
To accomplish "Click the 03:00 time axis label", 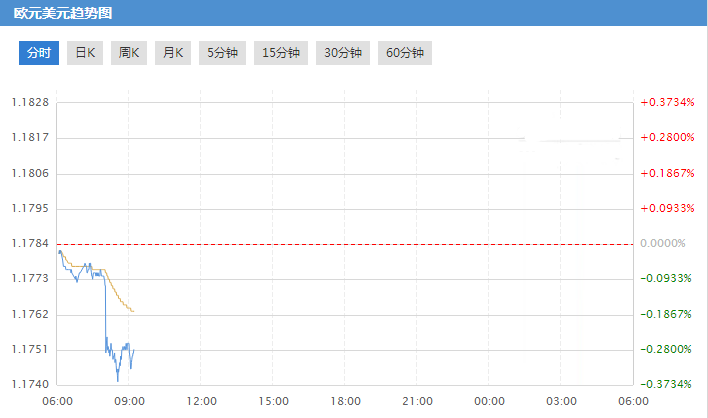I will pyautogui.click(x=561, y=401).
